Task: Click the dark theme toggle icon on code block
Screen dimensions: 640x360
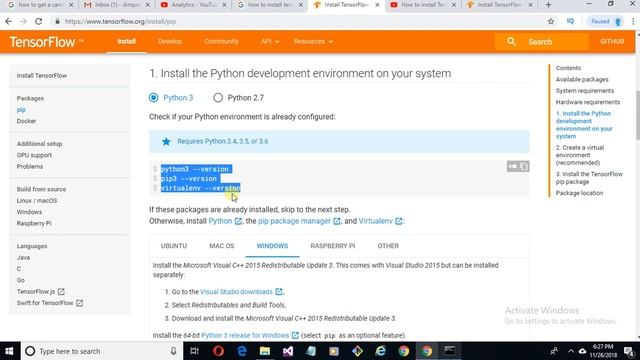Action: pyautogui.click(x=513, y=166)
